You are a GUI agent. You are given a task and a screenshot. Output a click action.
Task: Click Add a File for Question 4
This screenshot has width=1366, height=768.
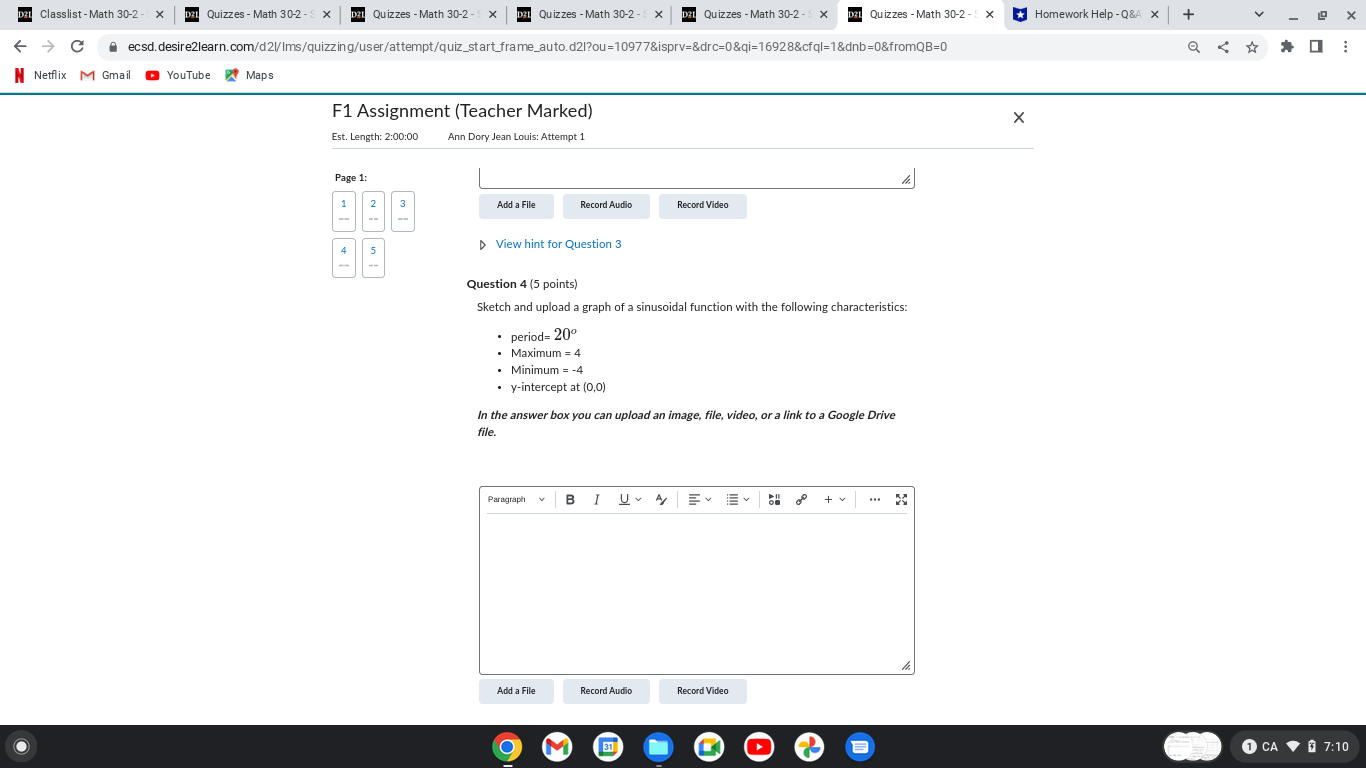(516, 691)
